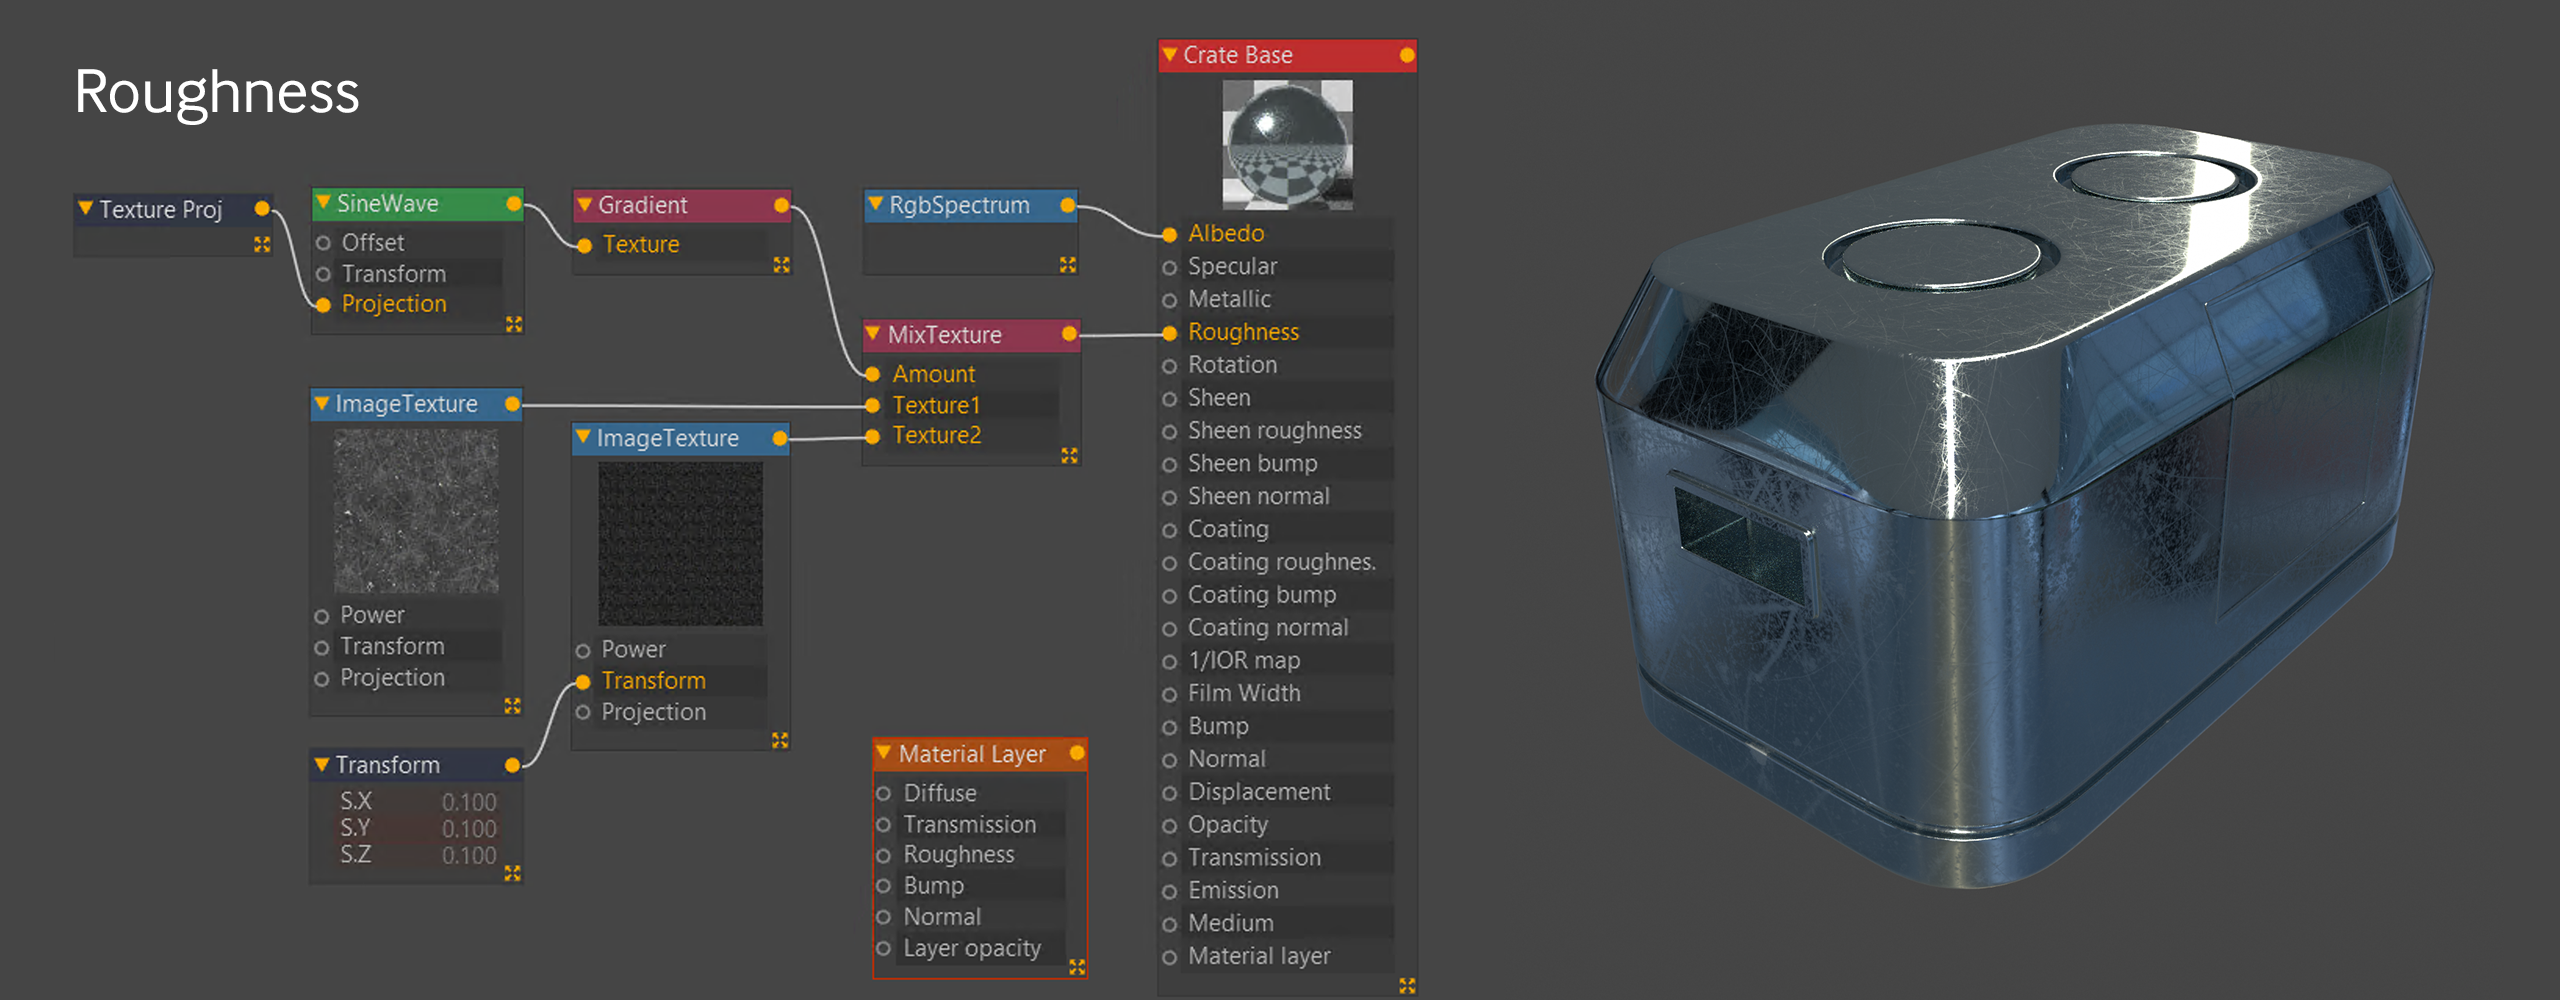The width and height of the screenshot is (2560, 1000).
Task: Click the Metallic input pin on Crate Base
Action: 1169,300
